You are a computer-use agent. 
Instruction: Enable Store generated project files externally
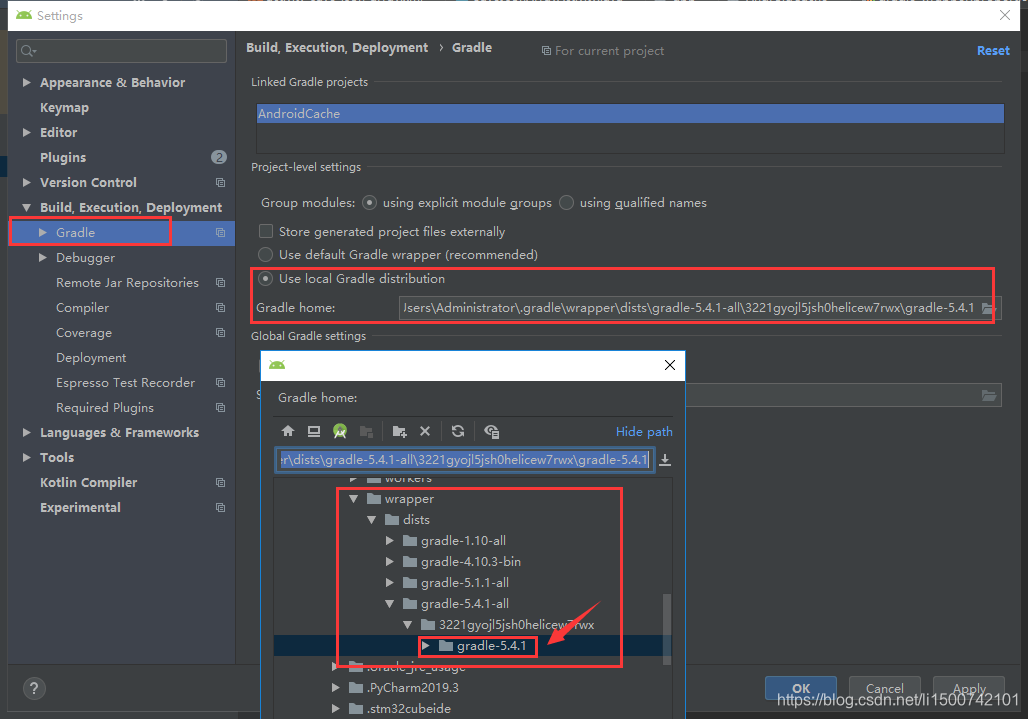[266, 231]
